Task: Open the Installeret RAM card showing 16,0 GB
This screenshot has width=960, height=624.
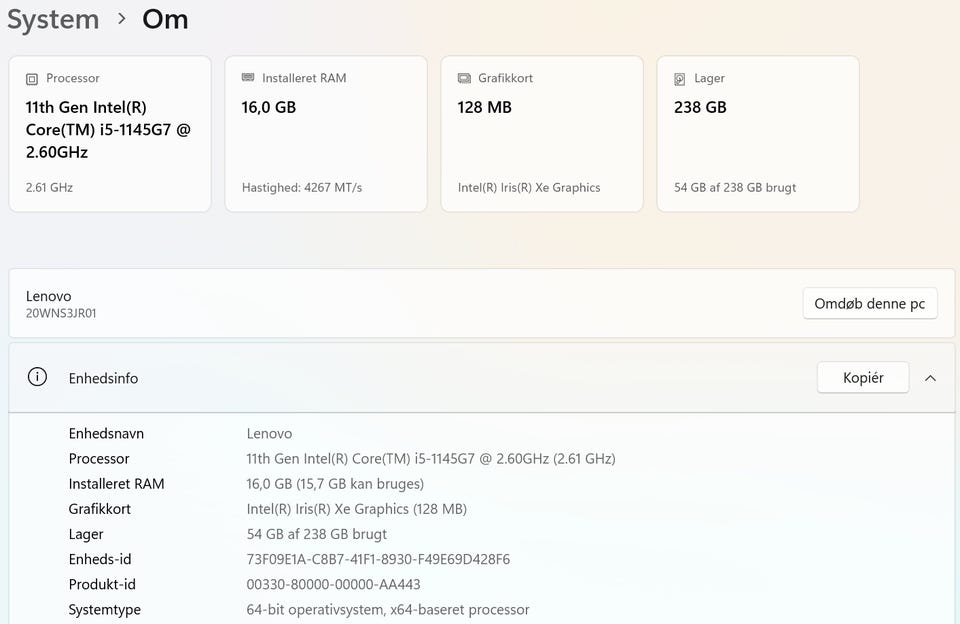Action: pyautogui.click(x=326, y=134)
